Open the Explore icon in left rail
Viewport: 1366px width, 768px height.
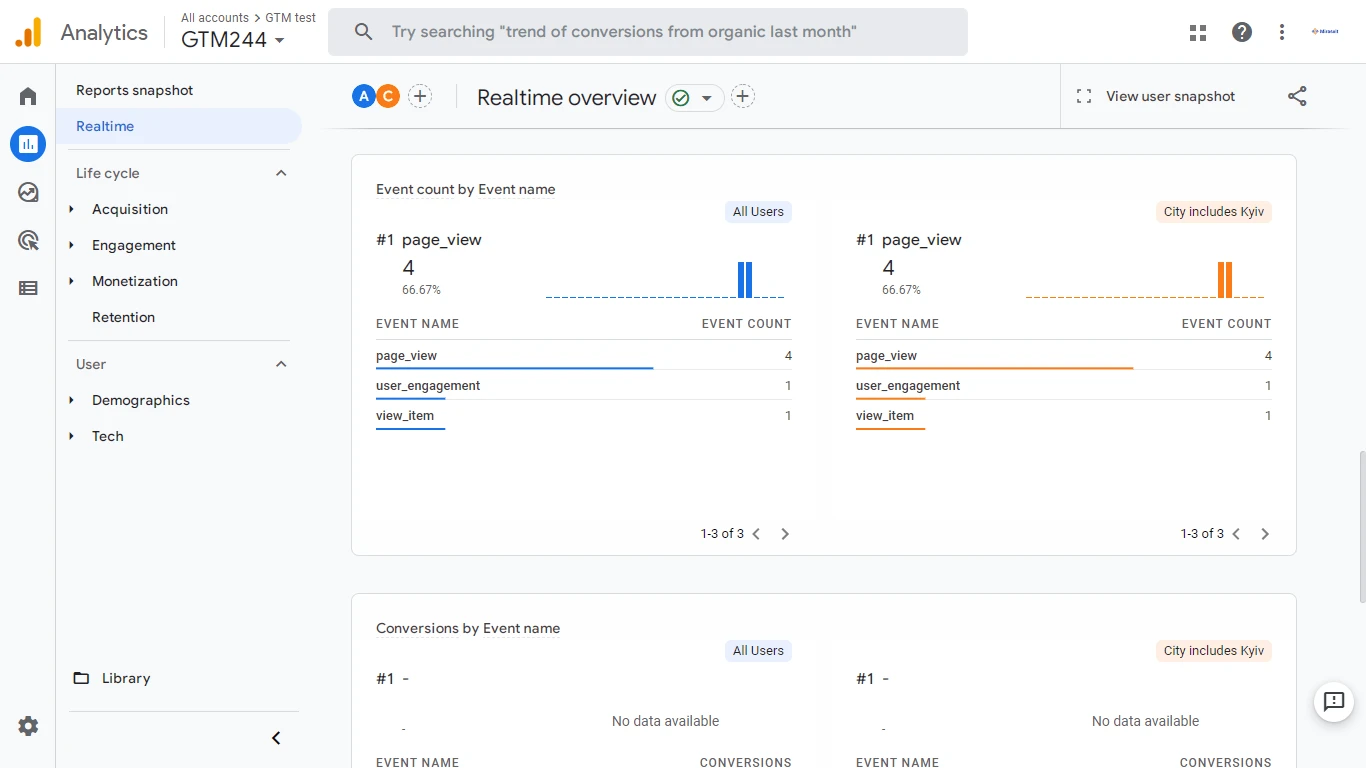click(28, 192)
